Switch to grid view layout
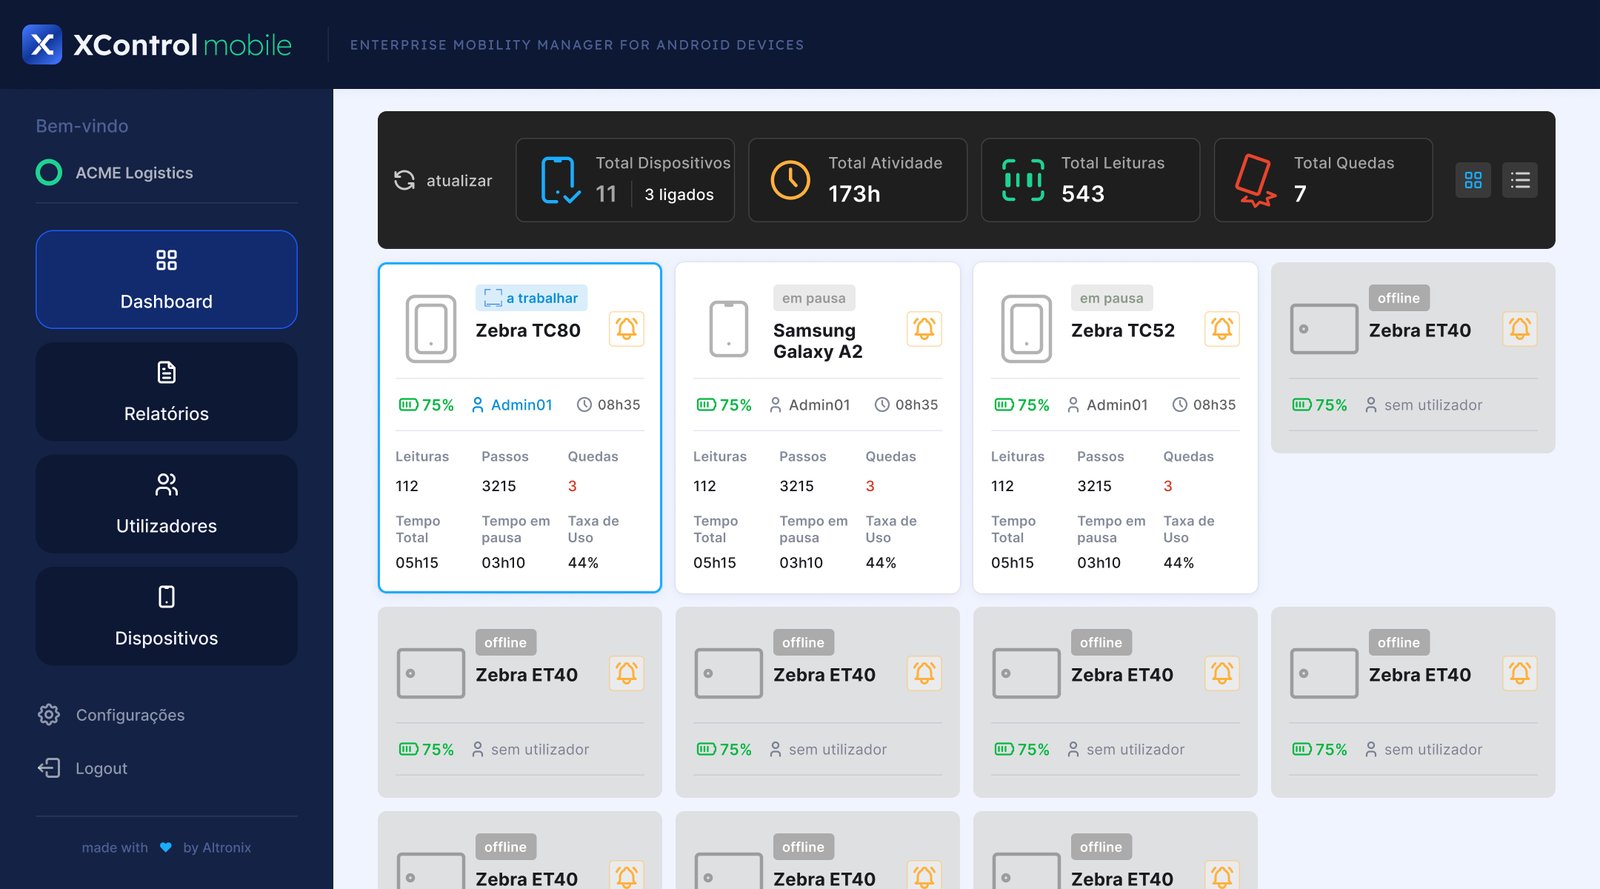 (1473, 180)
